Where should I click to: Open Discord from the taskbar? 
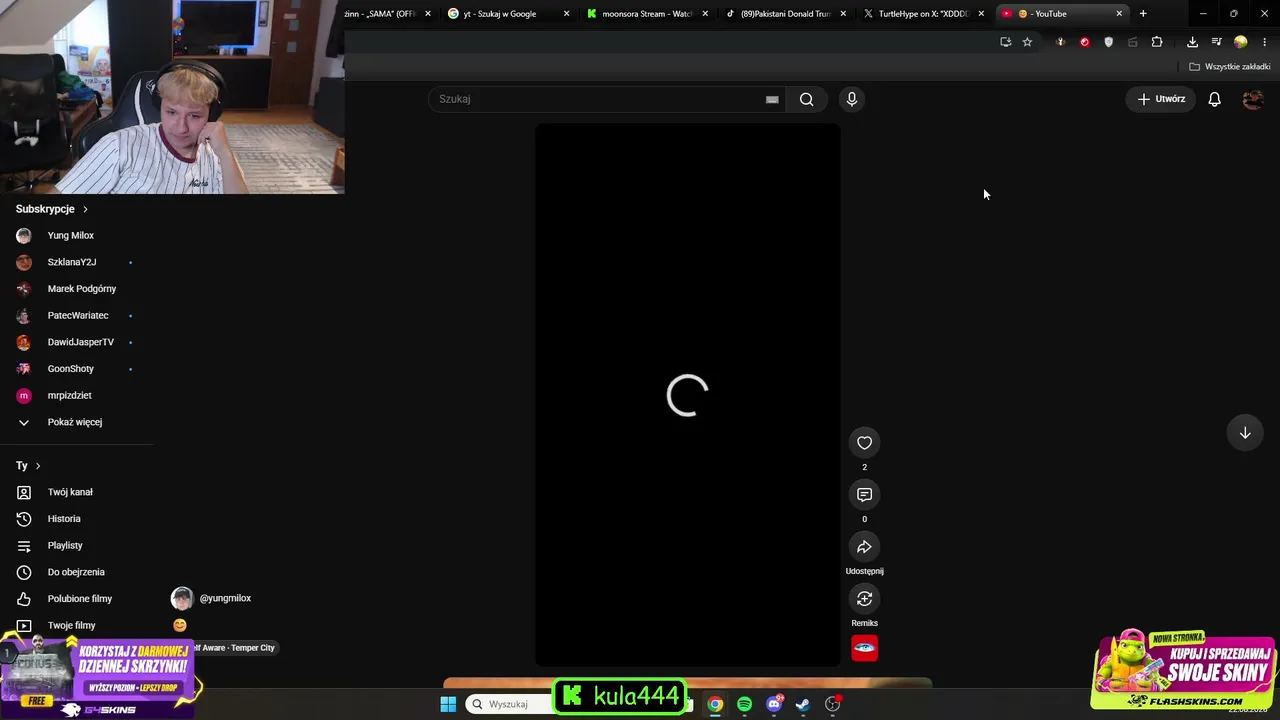click(x=774, y=704)
